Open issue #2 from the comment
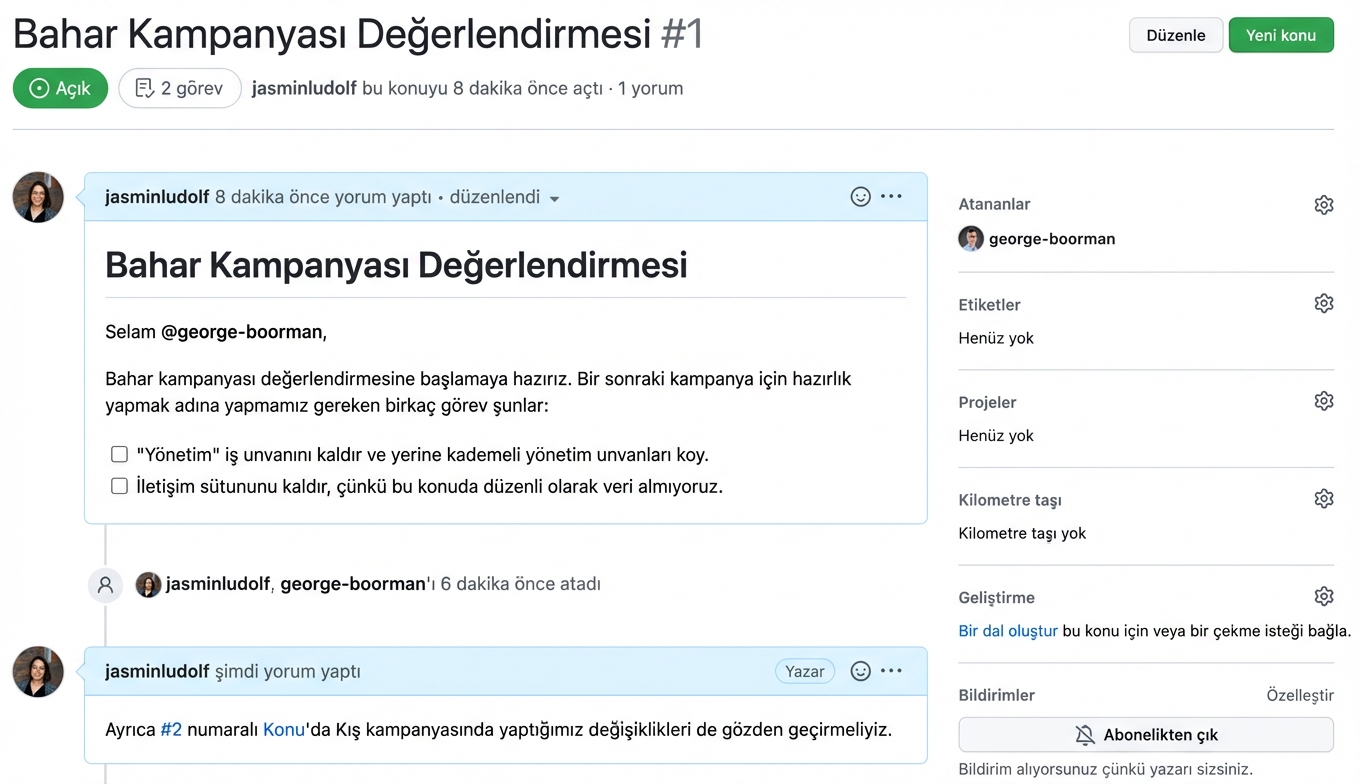 point(172,729)
